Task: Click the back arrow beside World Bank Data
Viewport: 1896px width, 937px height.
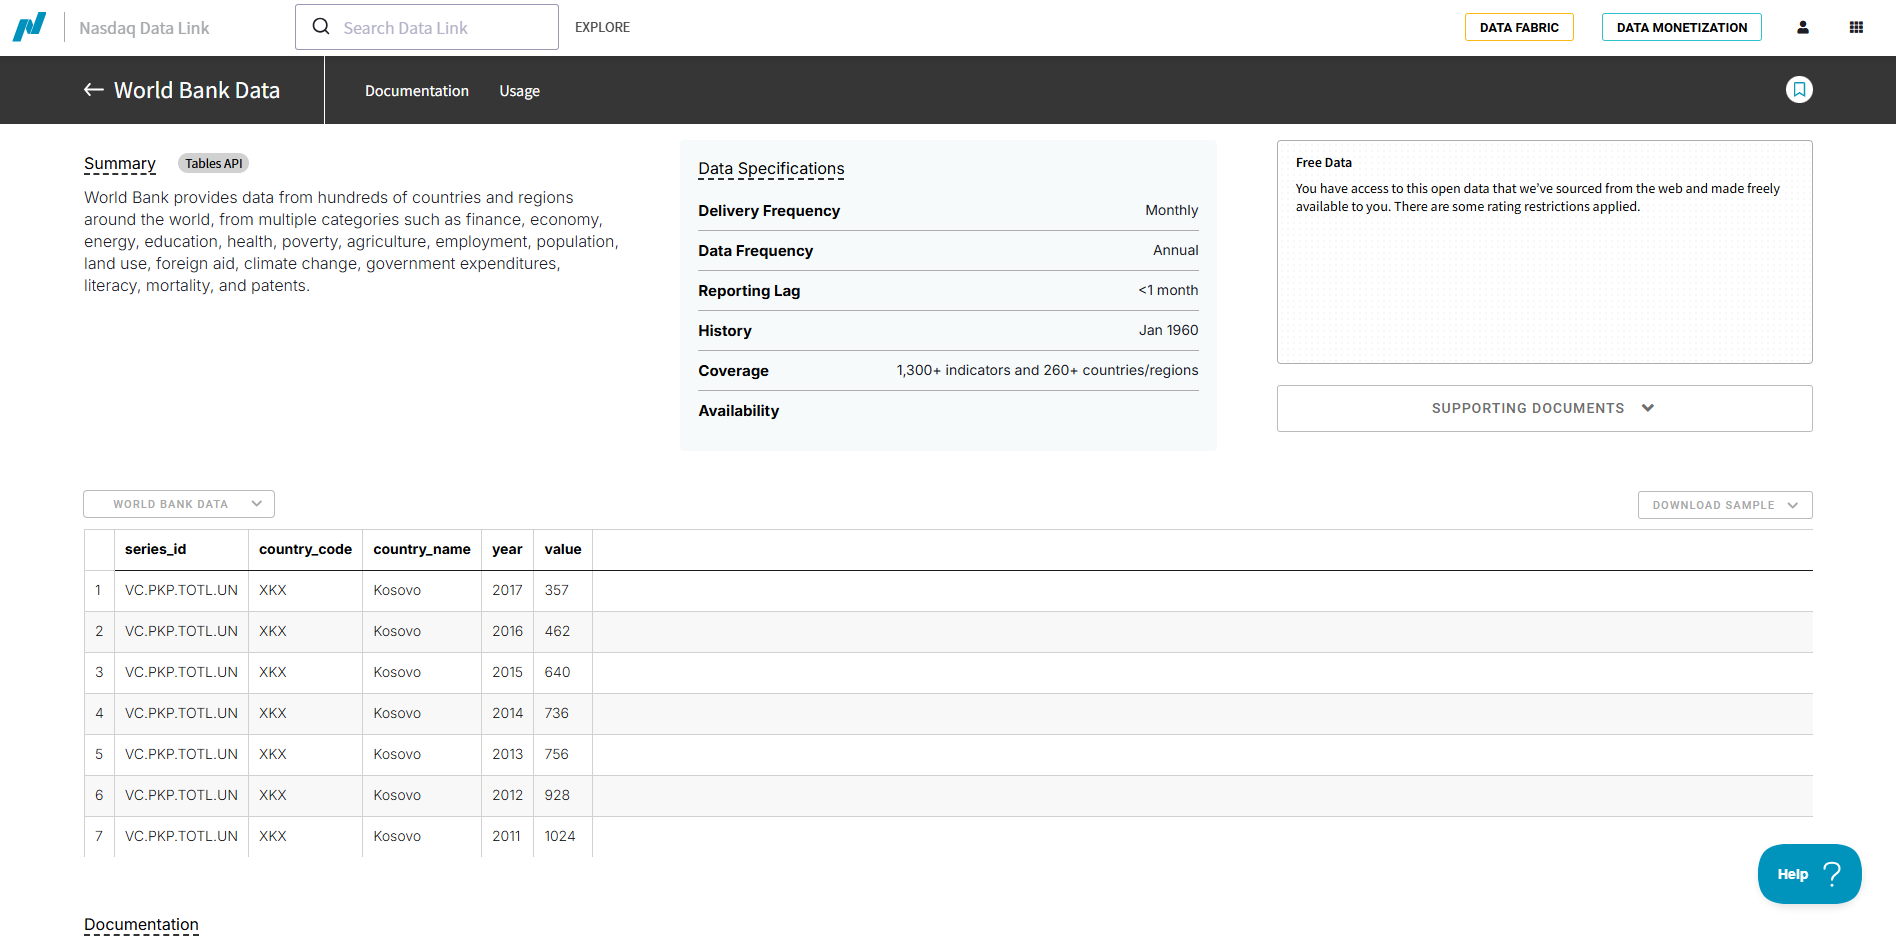Action: (x=94, y=90)
